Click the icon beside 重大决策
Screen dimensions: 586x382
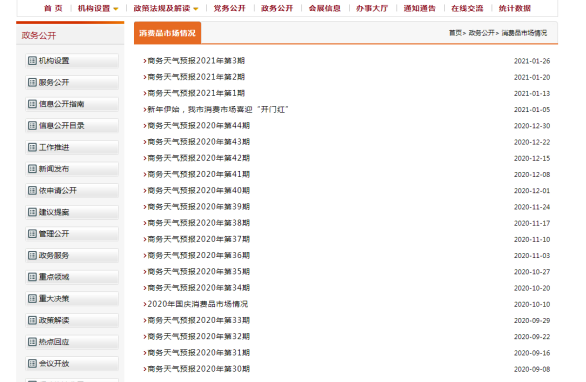point(33,299)
